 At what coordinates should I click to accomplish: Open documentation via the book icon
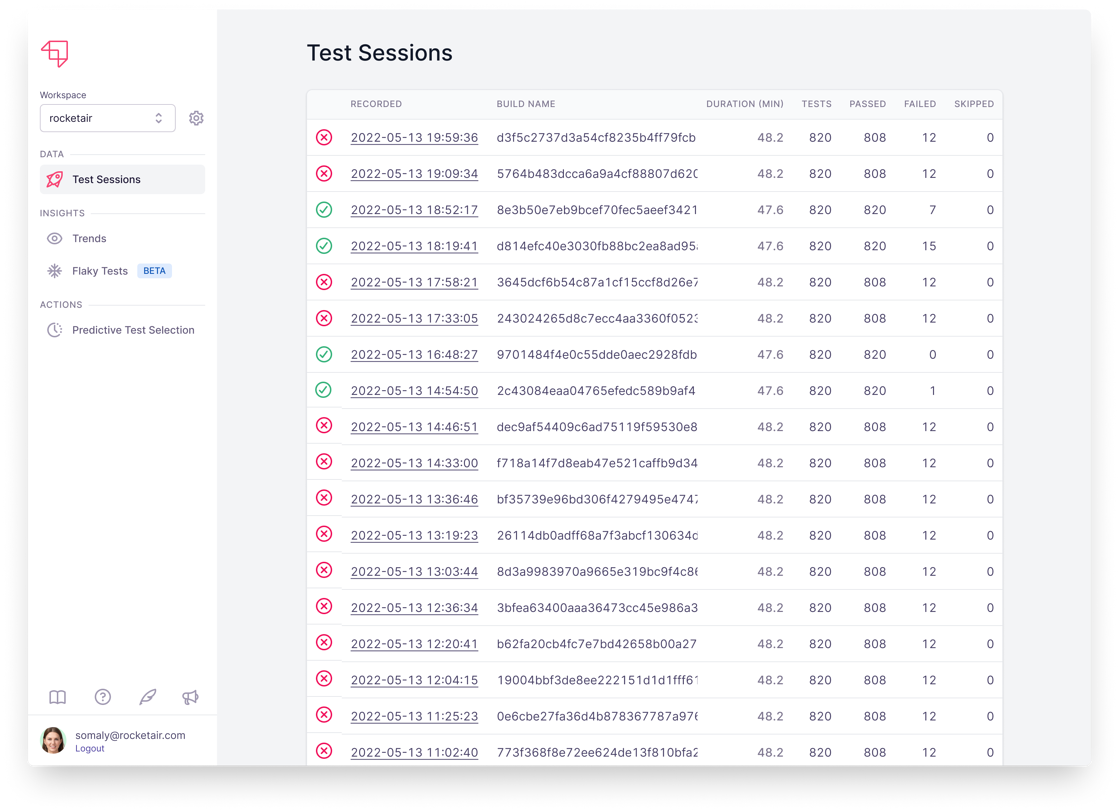click(57, 697)
